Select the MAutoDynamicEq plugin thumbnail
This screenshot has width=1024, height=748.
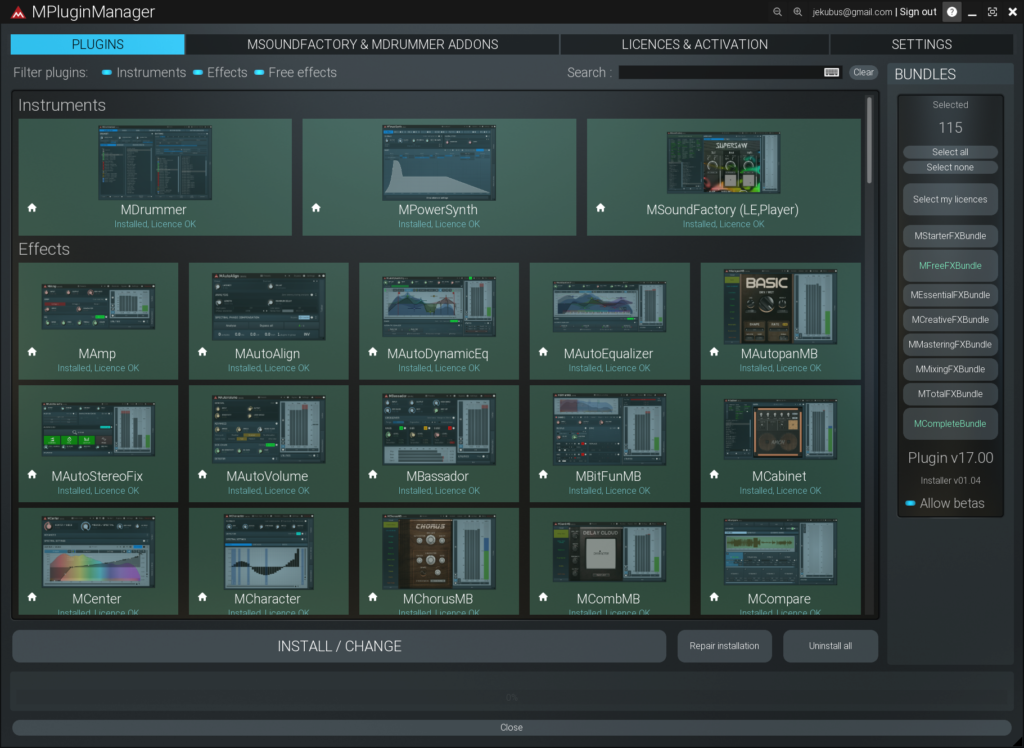439,310
